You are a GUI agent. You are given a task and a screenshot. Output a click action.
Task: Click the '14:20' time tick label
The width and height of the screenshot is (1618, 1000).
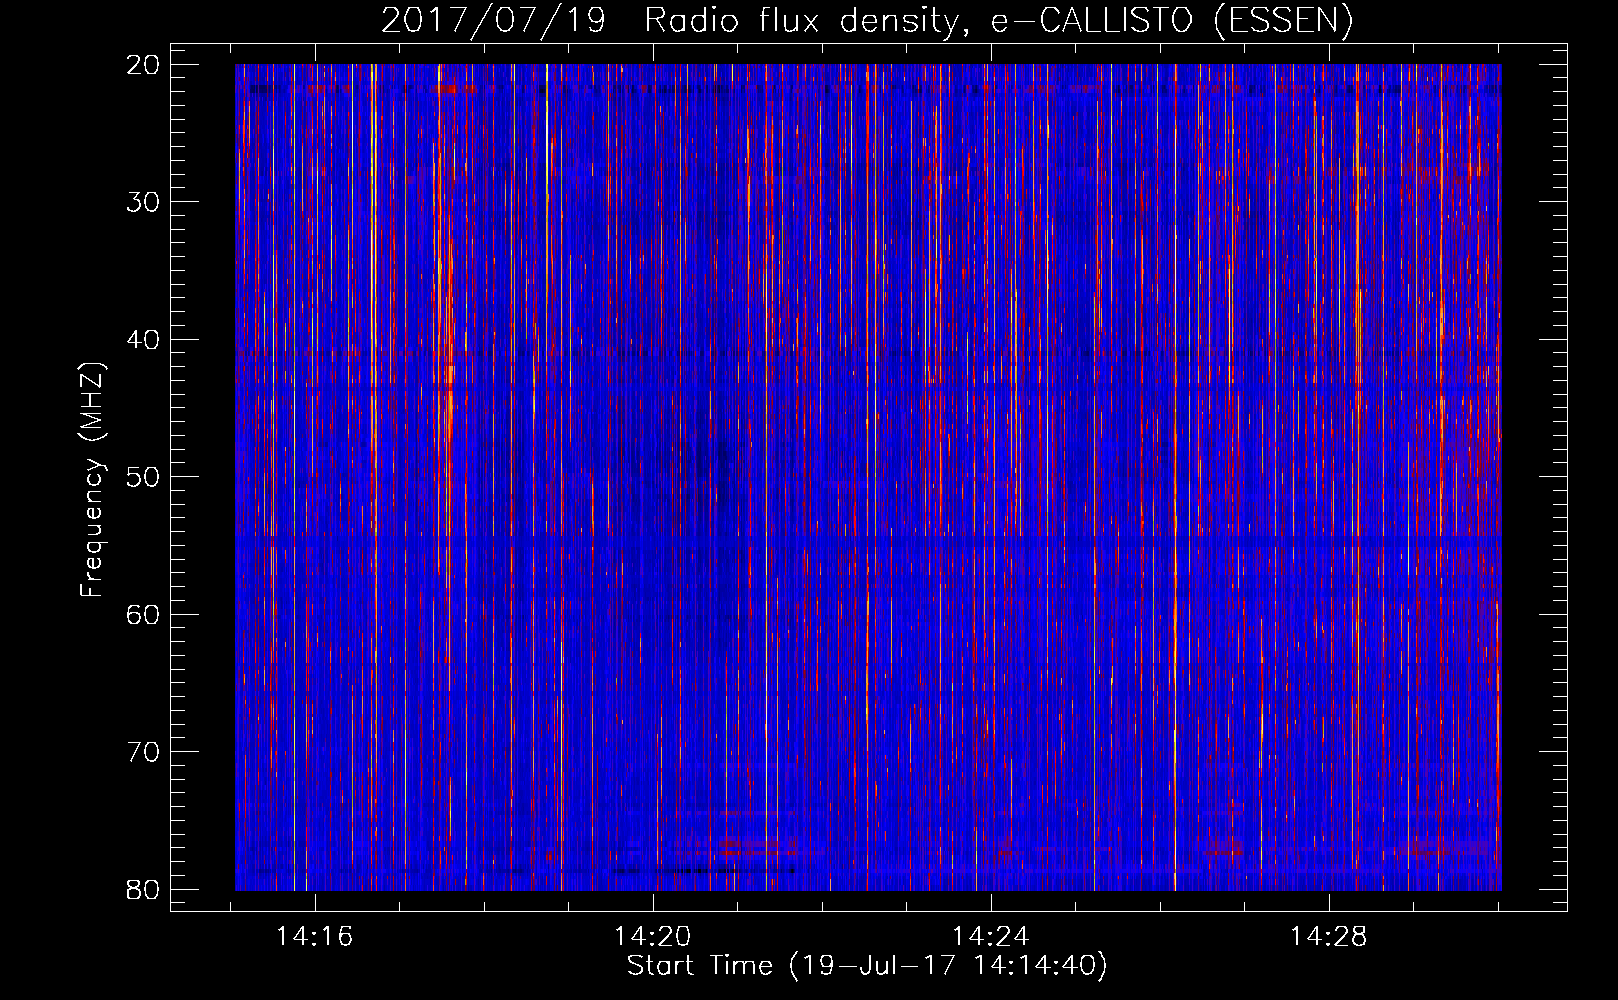point(652,937)
